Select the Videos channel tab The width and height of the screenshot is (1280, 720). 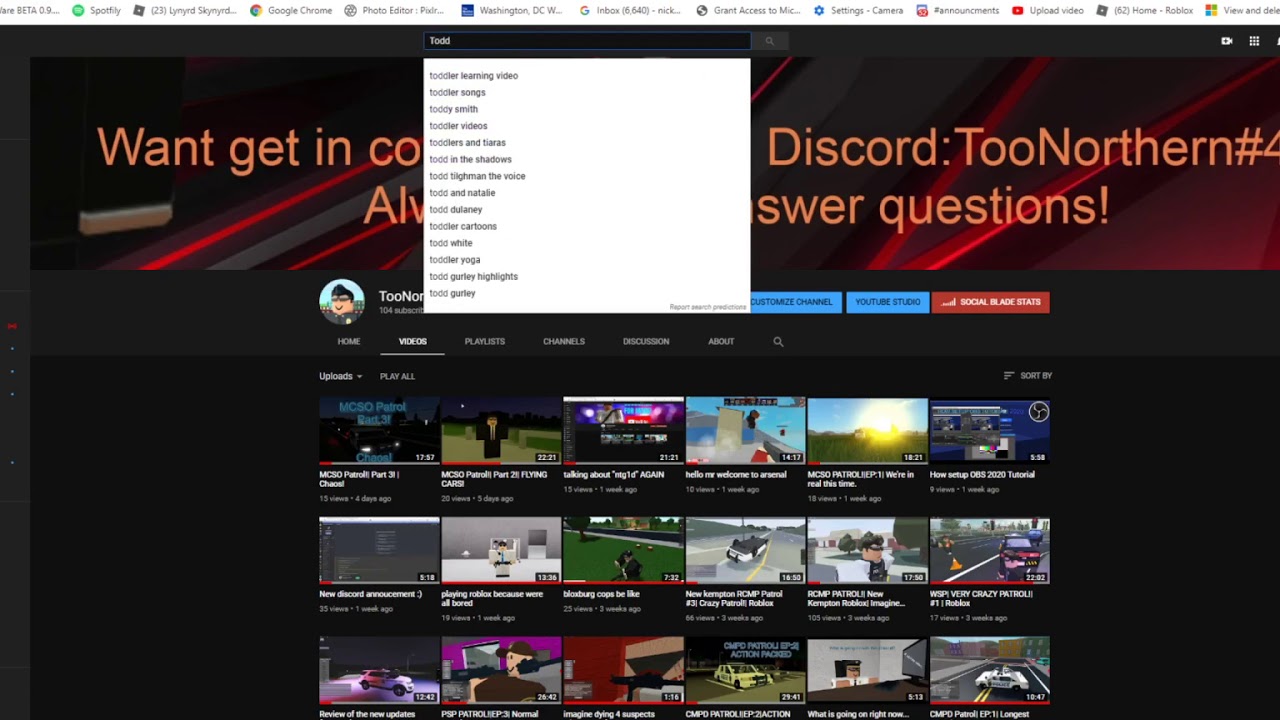(413, 342)
